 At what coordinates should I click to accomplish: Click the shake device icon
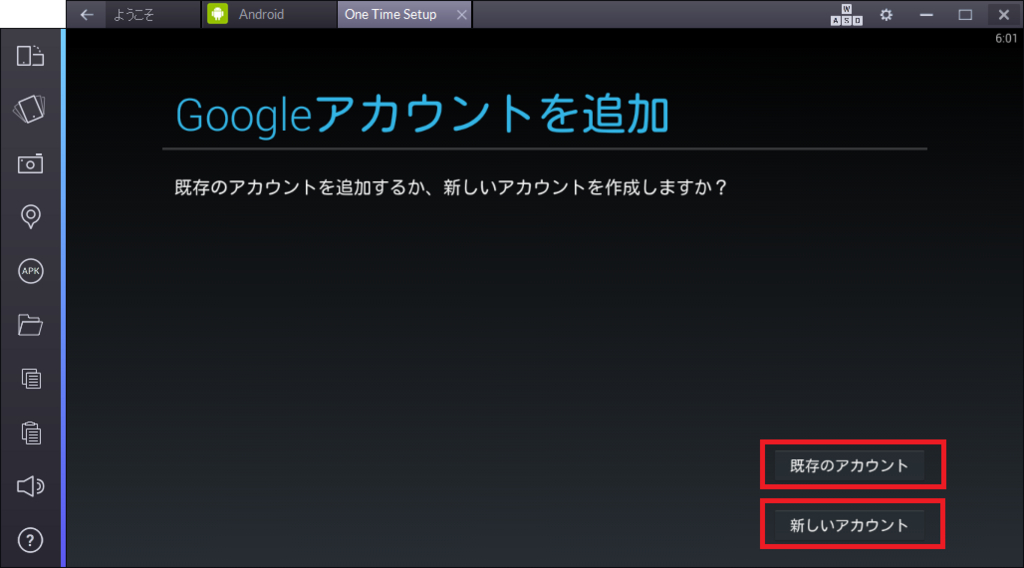pos(30,109)
